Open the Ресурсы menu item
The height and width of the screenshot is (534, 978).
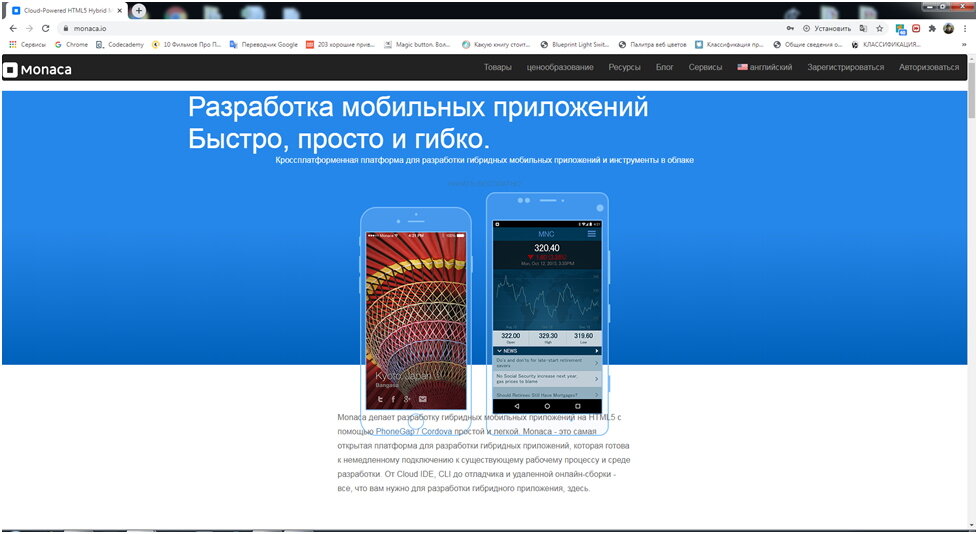point(624,67)
